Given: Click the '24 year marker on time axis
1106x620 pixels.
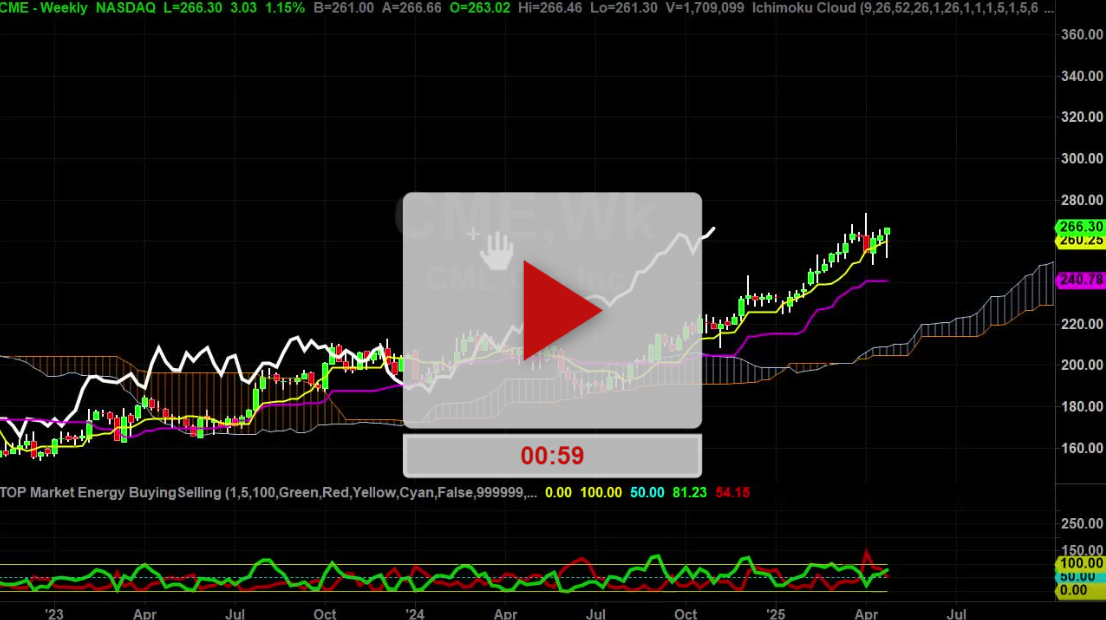Looking at the screenshot, I should coord(415,614).
